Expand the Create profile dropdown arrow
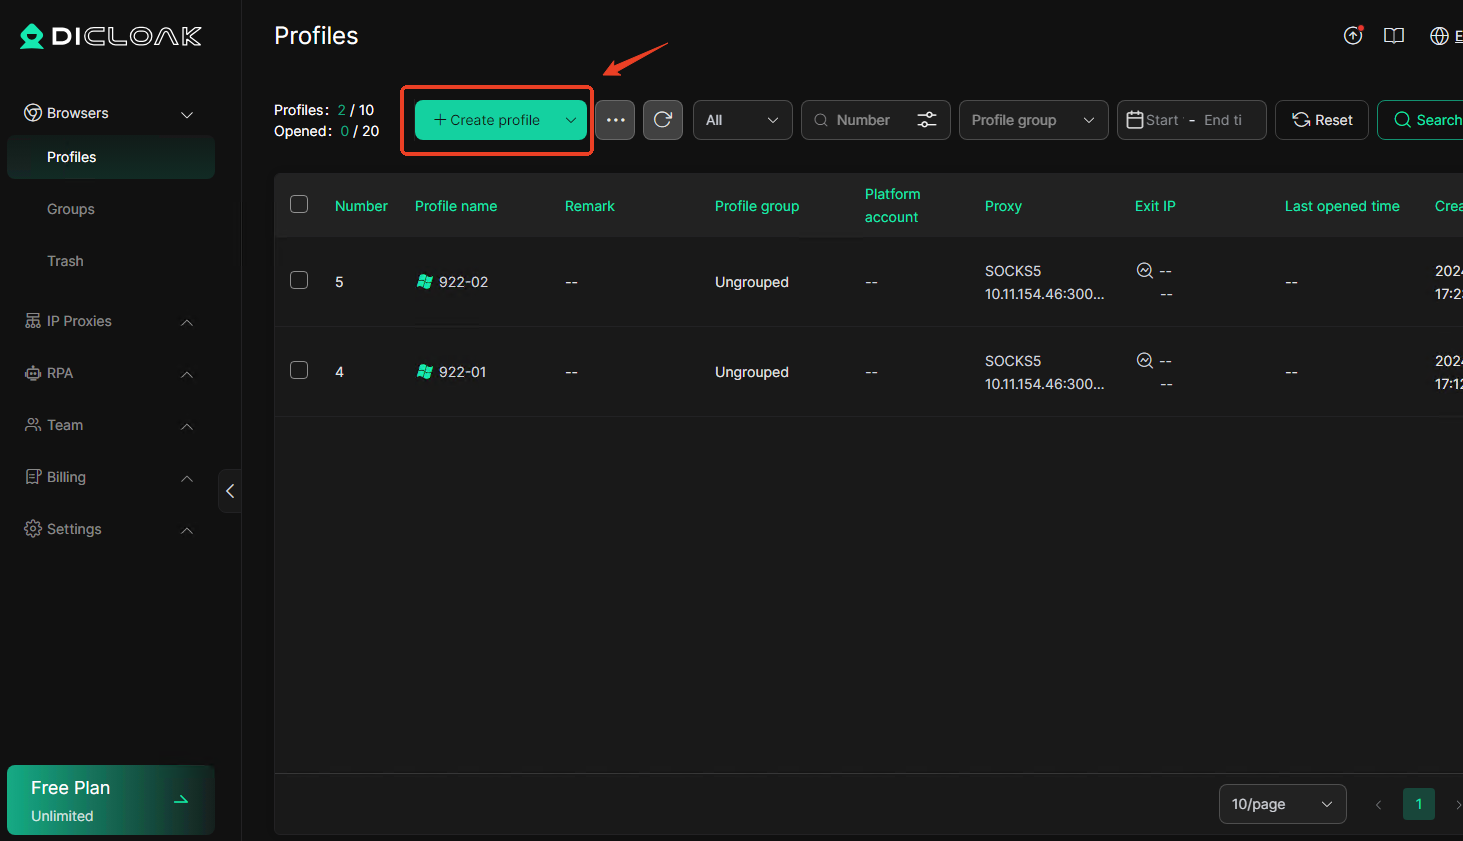Image resolution: width=1463 pixels, height=841 pixels. 571,120
